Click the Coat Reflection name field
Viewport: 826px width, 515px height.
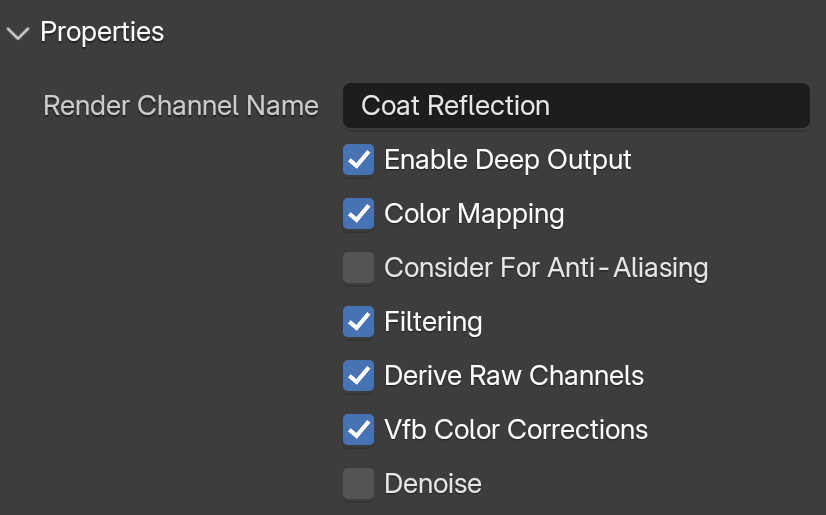576,105
